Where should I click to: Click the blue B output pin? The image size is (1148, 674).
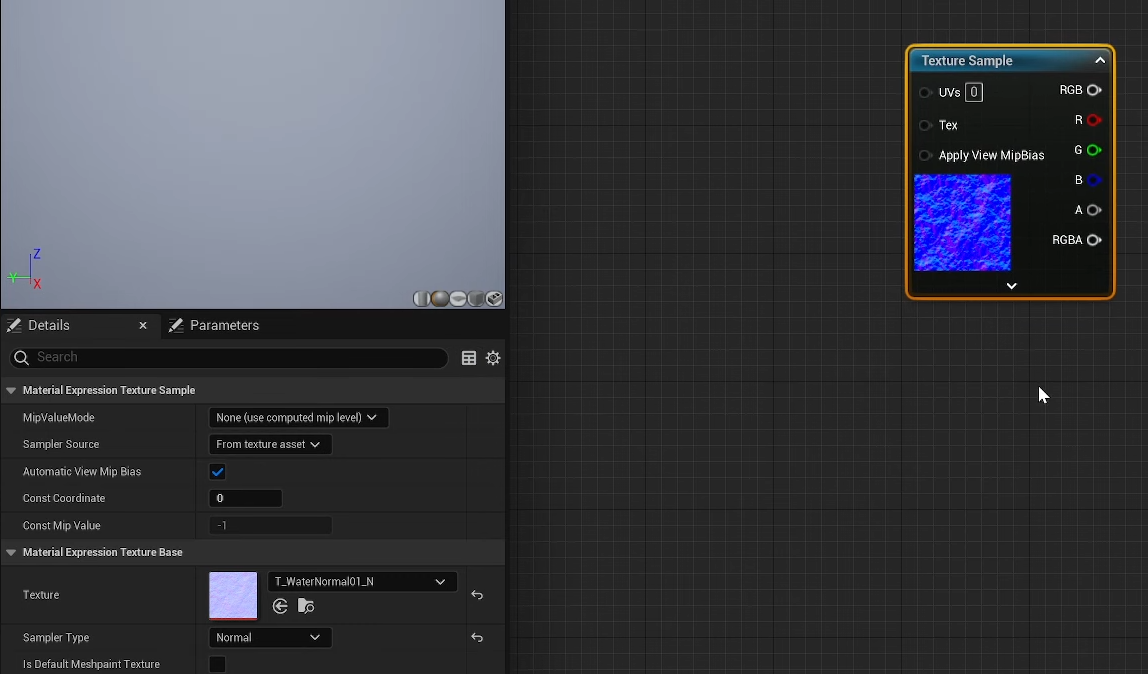(1094, 180)
